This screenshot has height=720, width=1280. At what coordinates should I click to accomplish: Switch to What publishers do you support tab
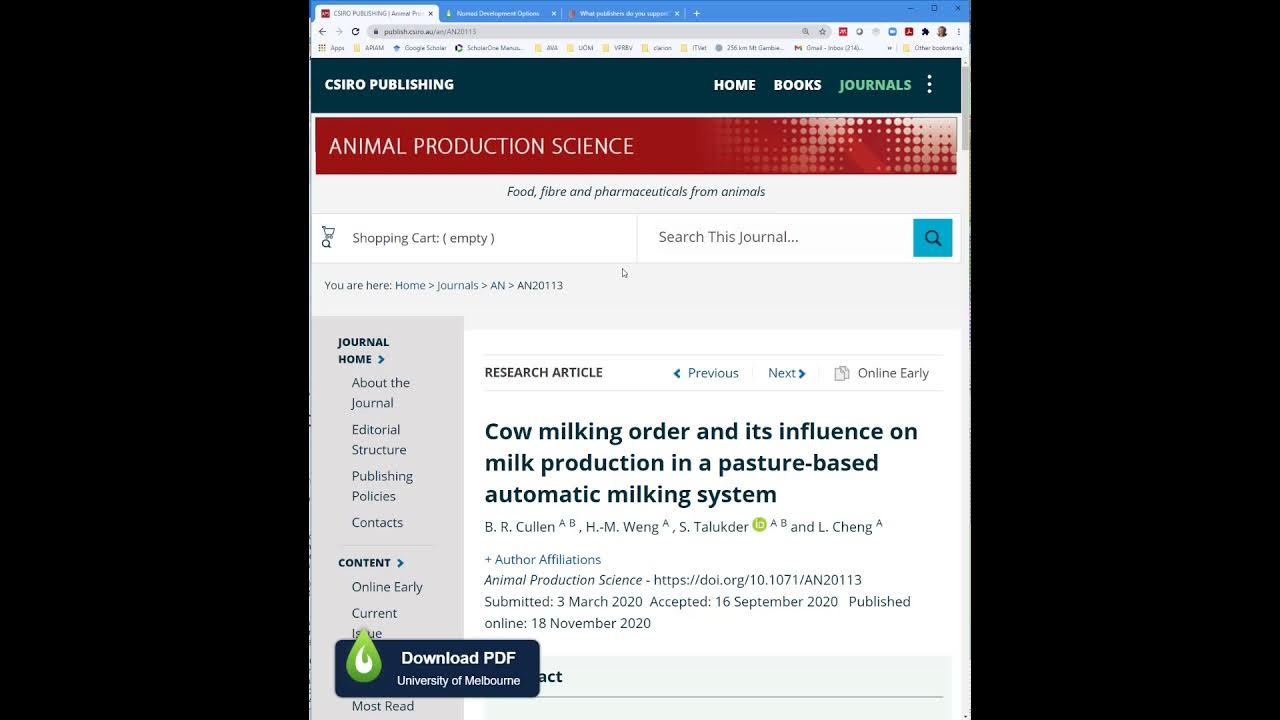point(623,13)
